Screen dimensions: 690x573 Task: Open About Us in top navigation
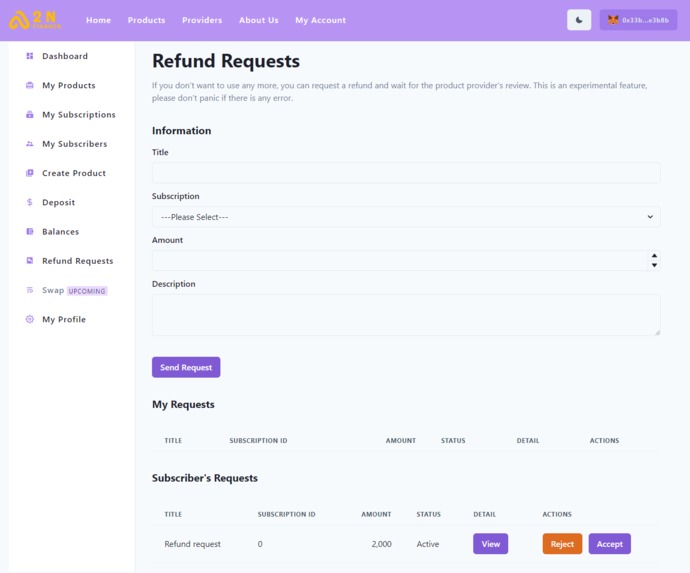(259, 20)
